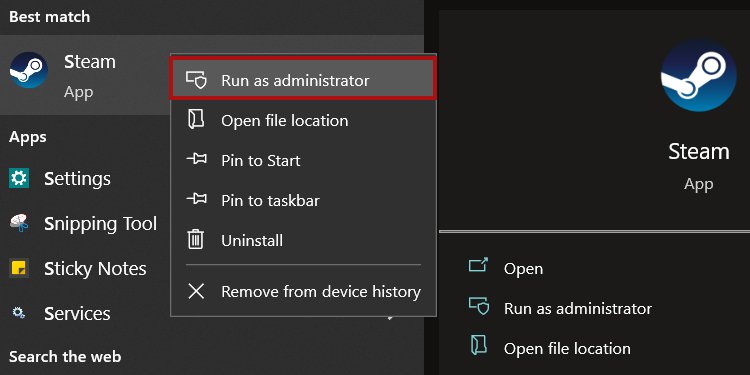Image resolution: width=750 pixels, height=375 pixels.
Task: Click the pin icon next to Pin to Start
Action: pos(196,159)
